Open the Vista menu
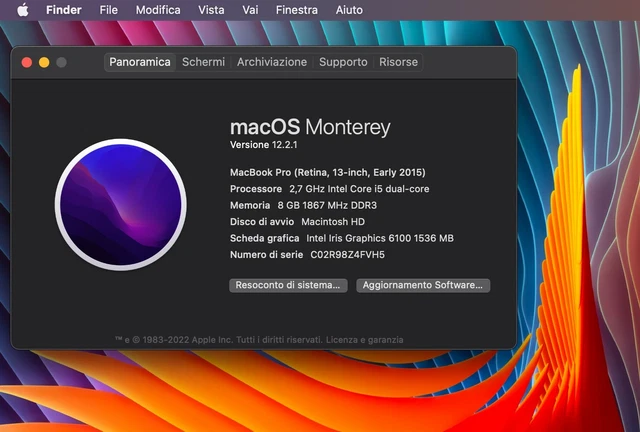Viewport: 640px width, 432px height. (x=211, y=10)
